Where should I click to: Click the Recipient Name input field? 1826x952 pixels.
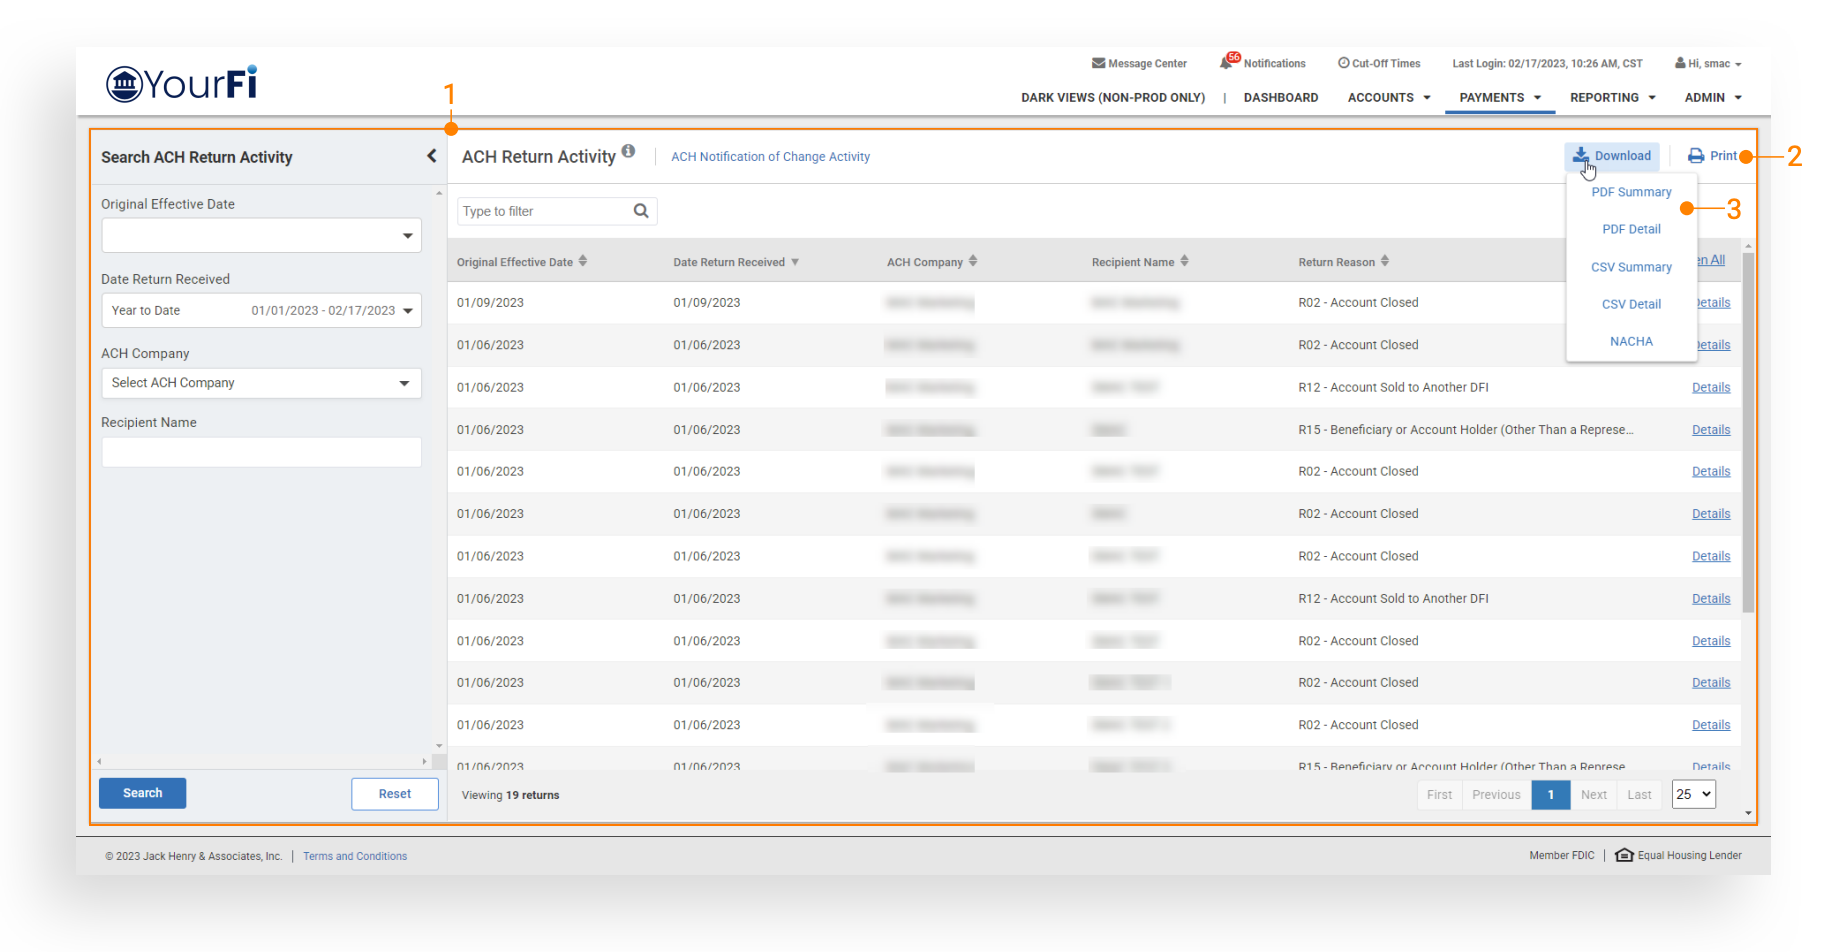tap(261, 453)
